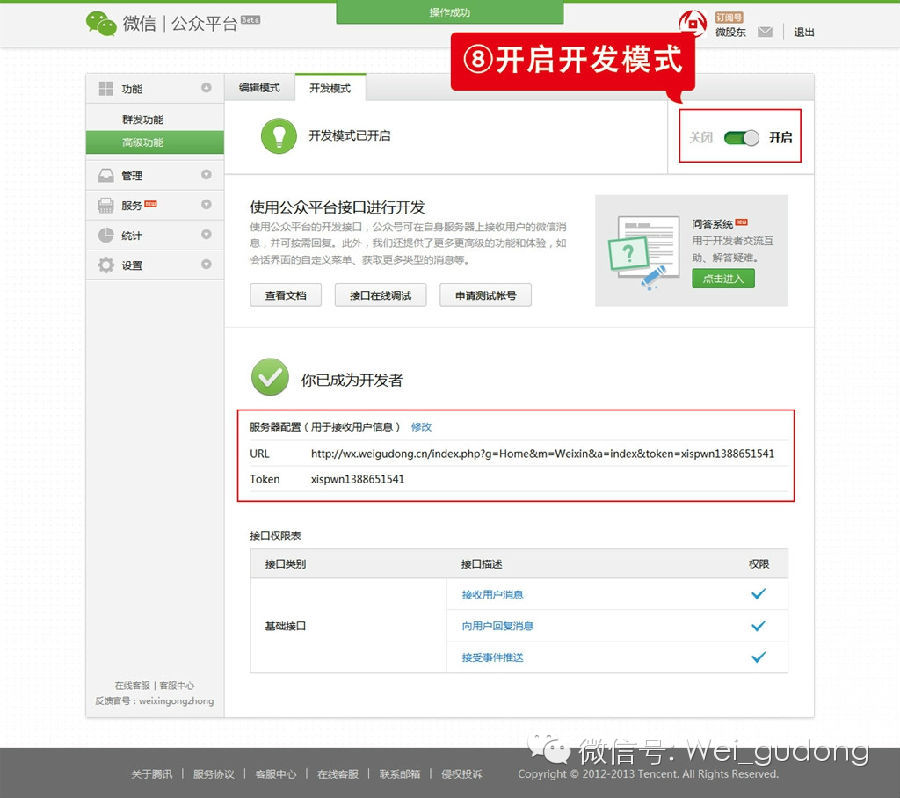
Task: Select the Token value xispwn1388651541
Action: coord(358,479)
